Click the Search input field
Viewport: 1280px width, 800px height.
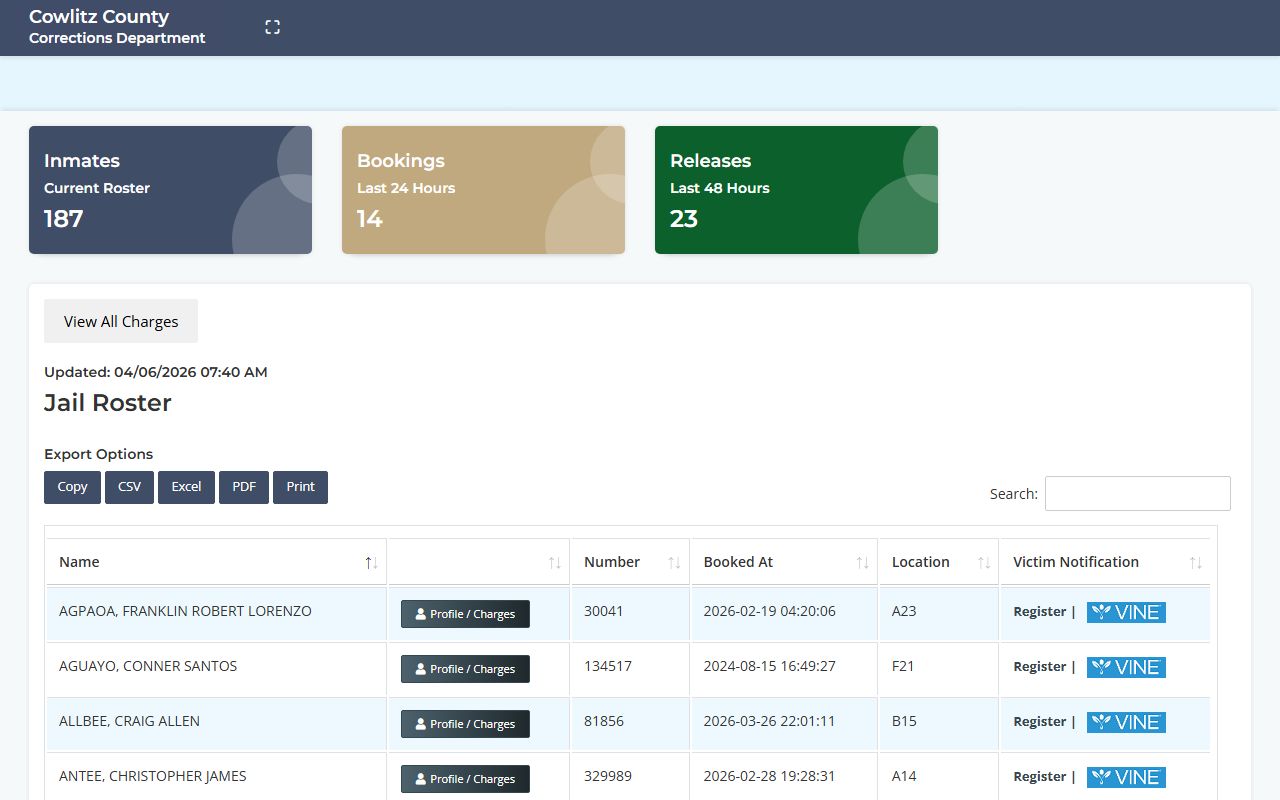click(1137, 493)
